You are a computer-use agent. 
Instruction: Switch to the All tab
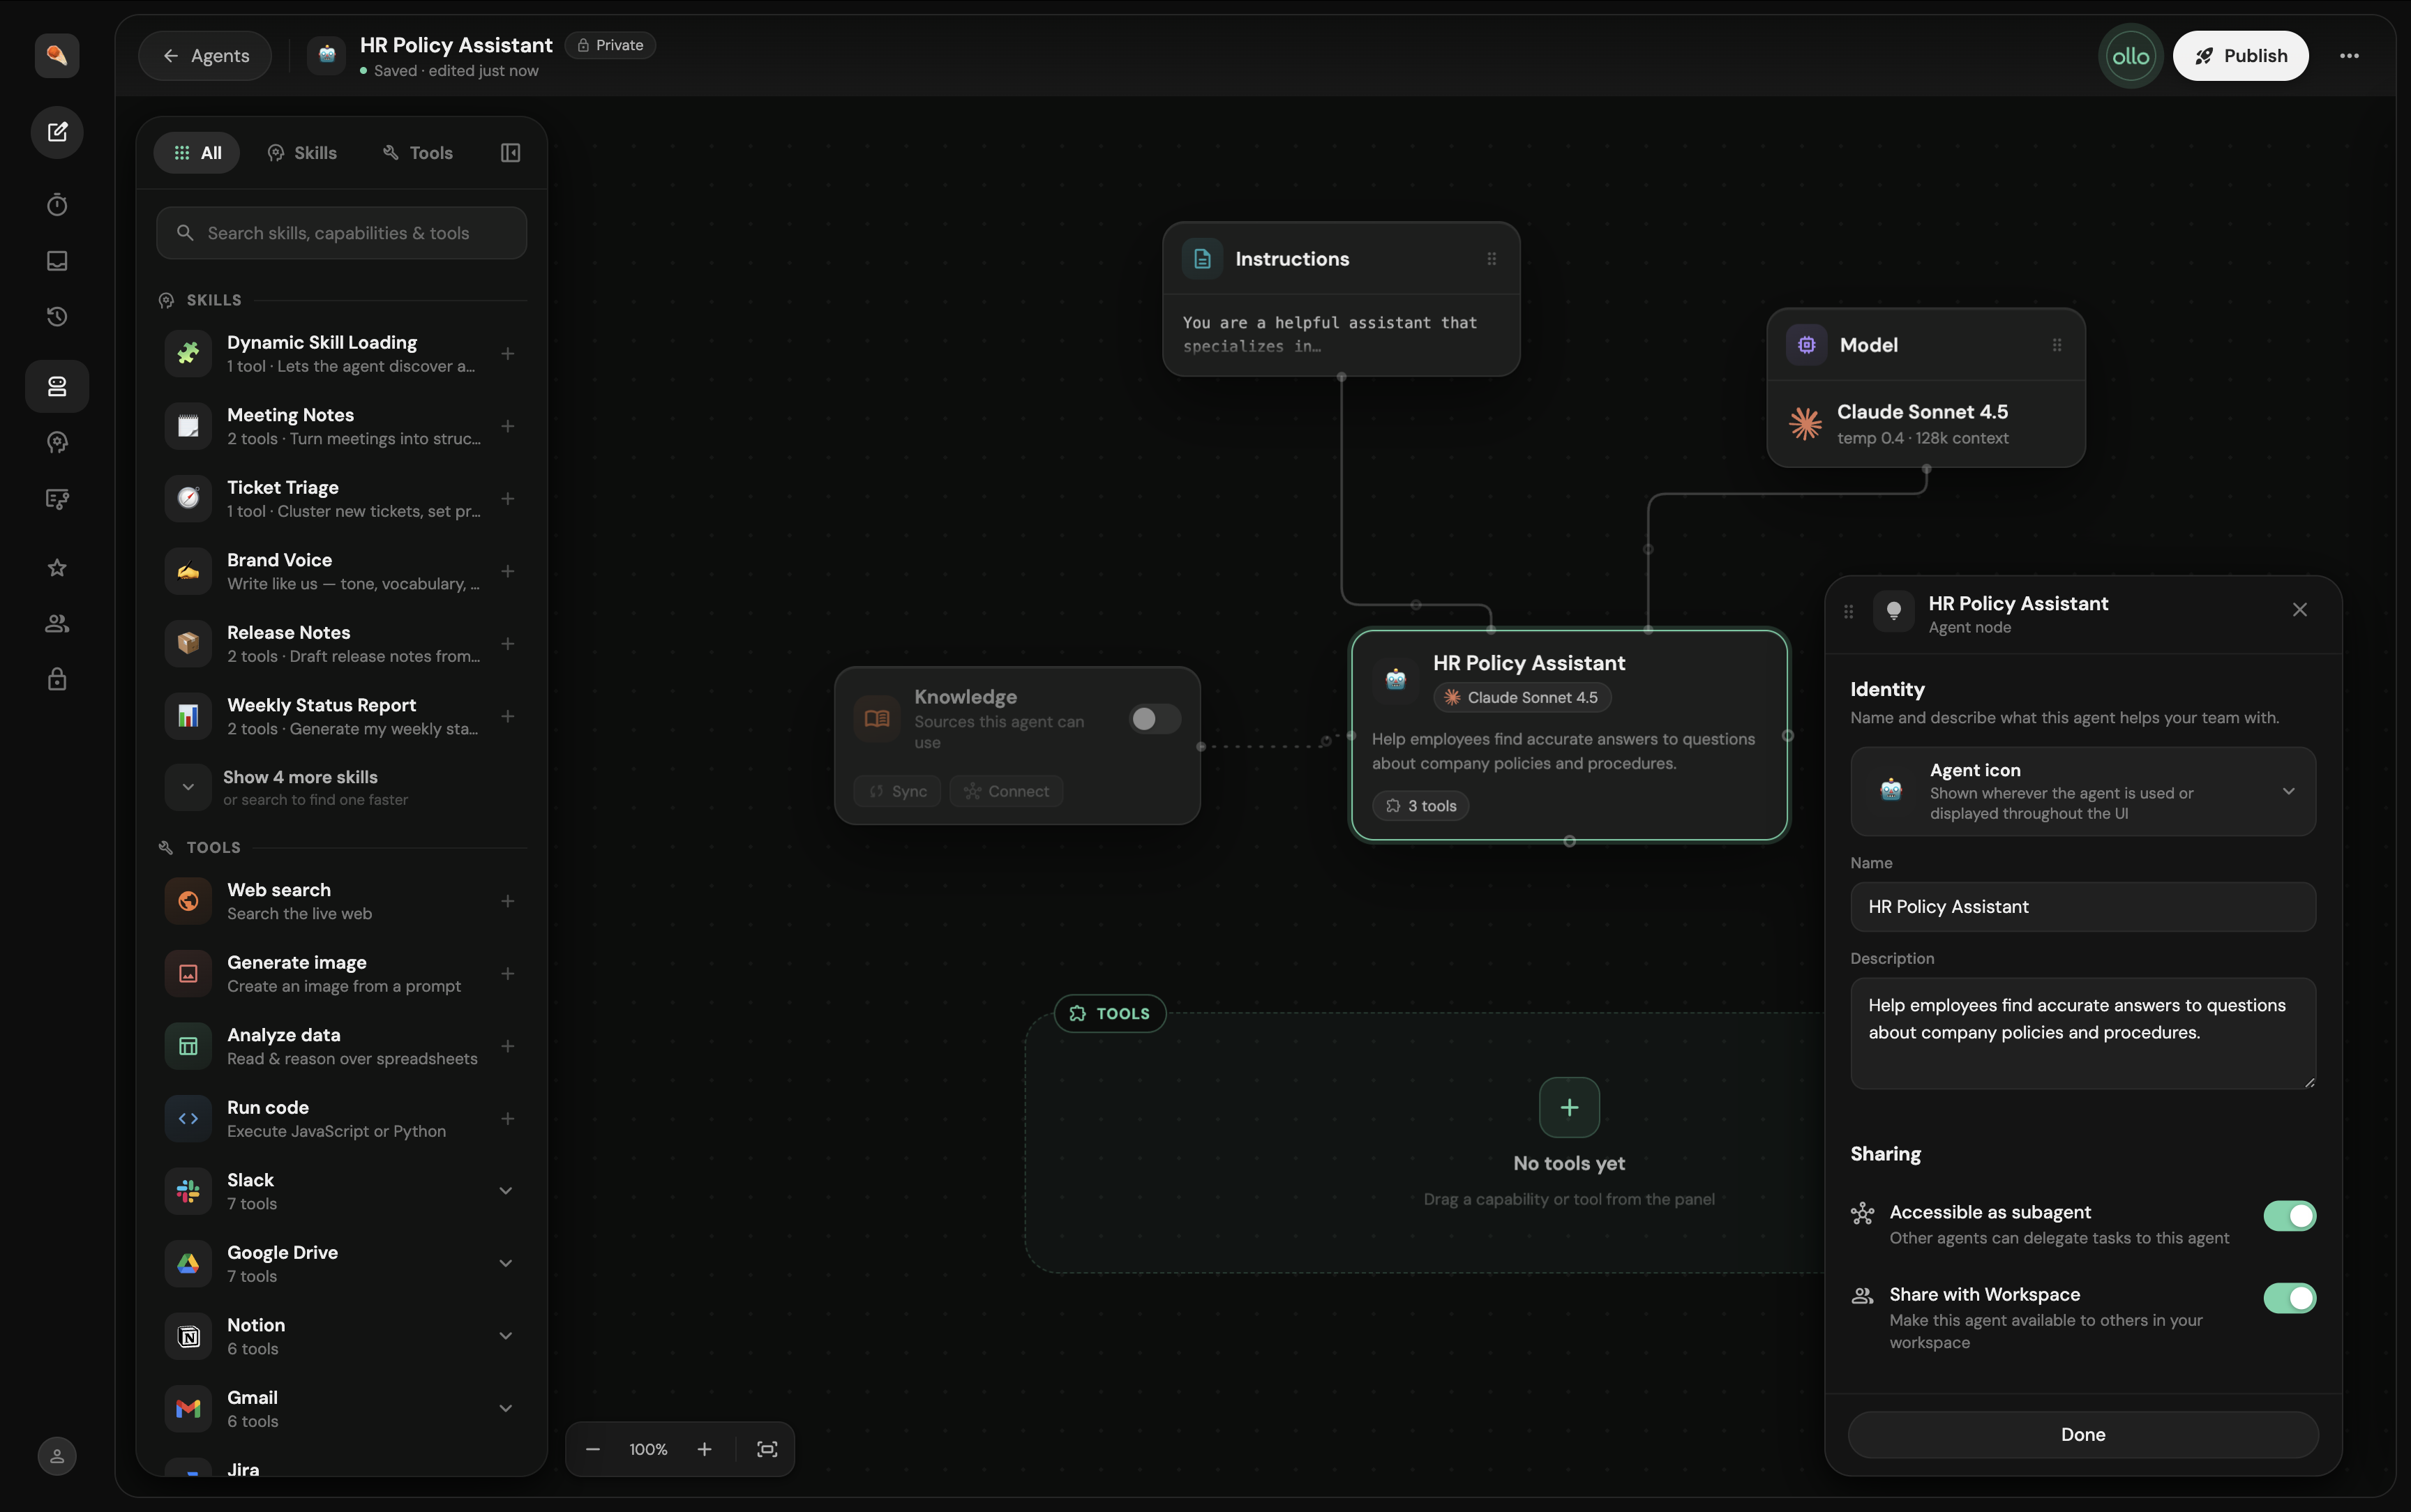pyautogui.click(x=197, y=153)
